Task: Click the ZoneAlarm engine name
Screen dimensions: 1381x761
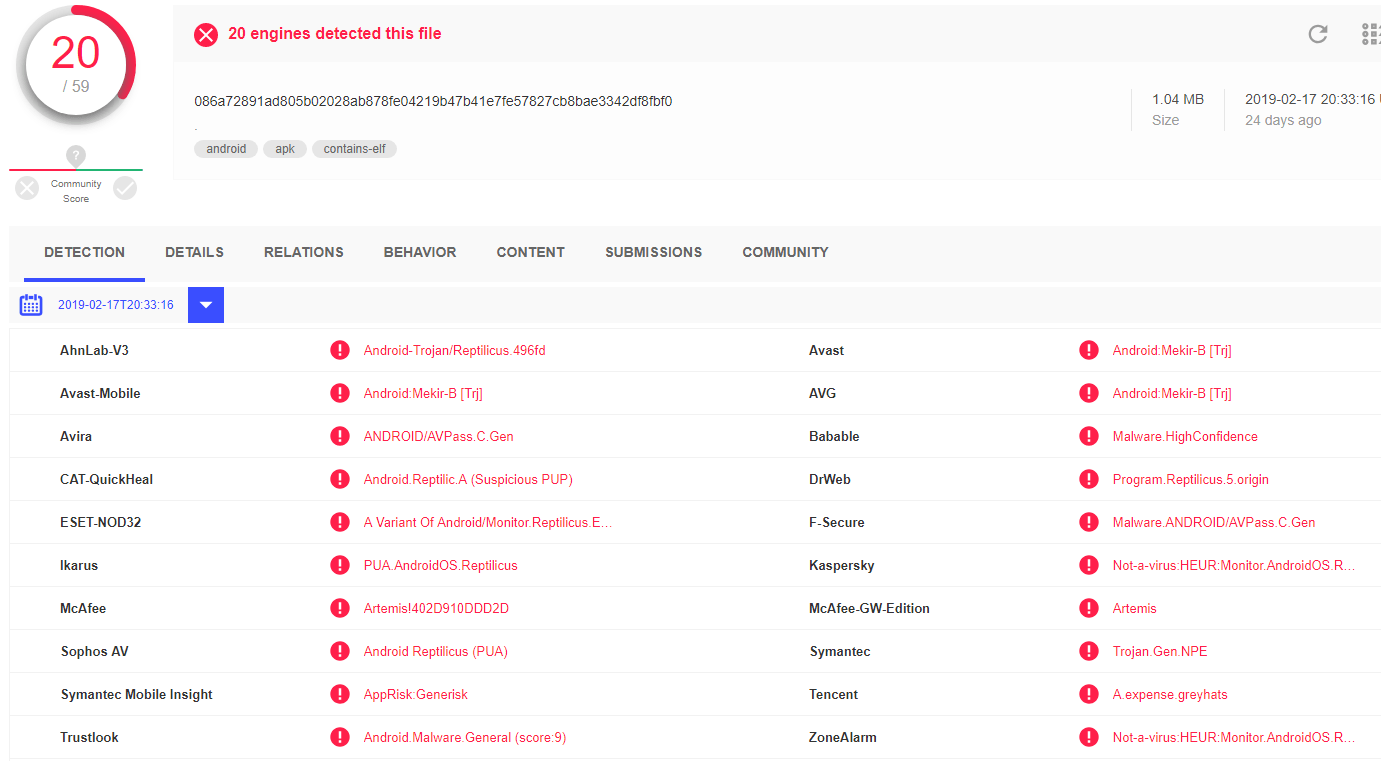Action: pyautogui.click(x=843, y=737)
